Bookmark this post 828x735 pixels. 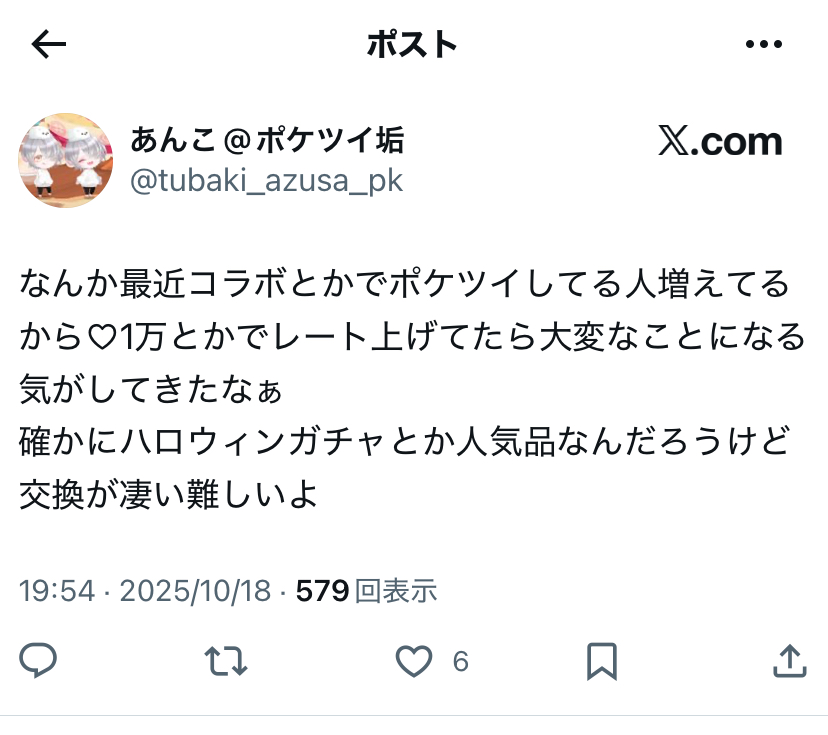[602, 661]
